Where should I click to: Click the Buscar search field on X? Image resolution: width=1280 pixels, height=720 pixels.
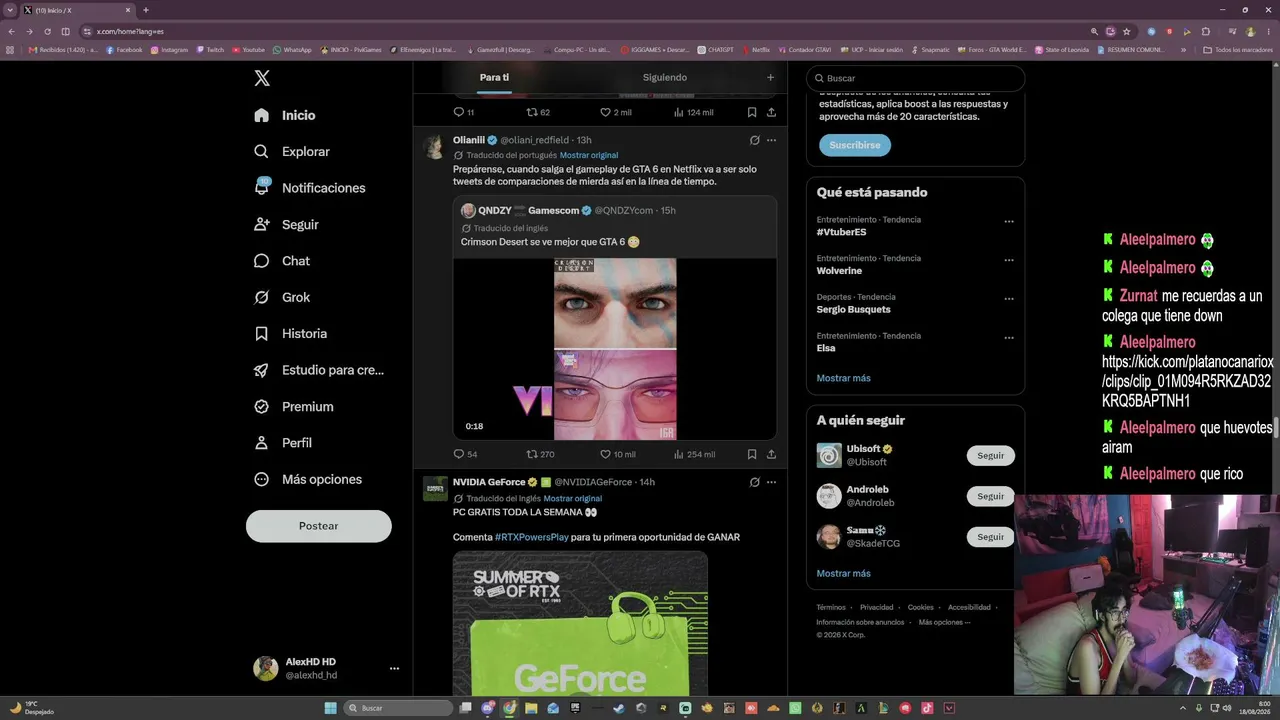click(x=916, y=78)
